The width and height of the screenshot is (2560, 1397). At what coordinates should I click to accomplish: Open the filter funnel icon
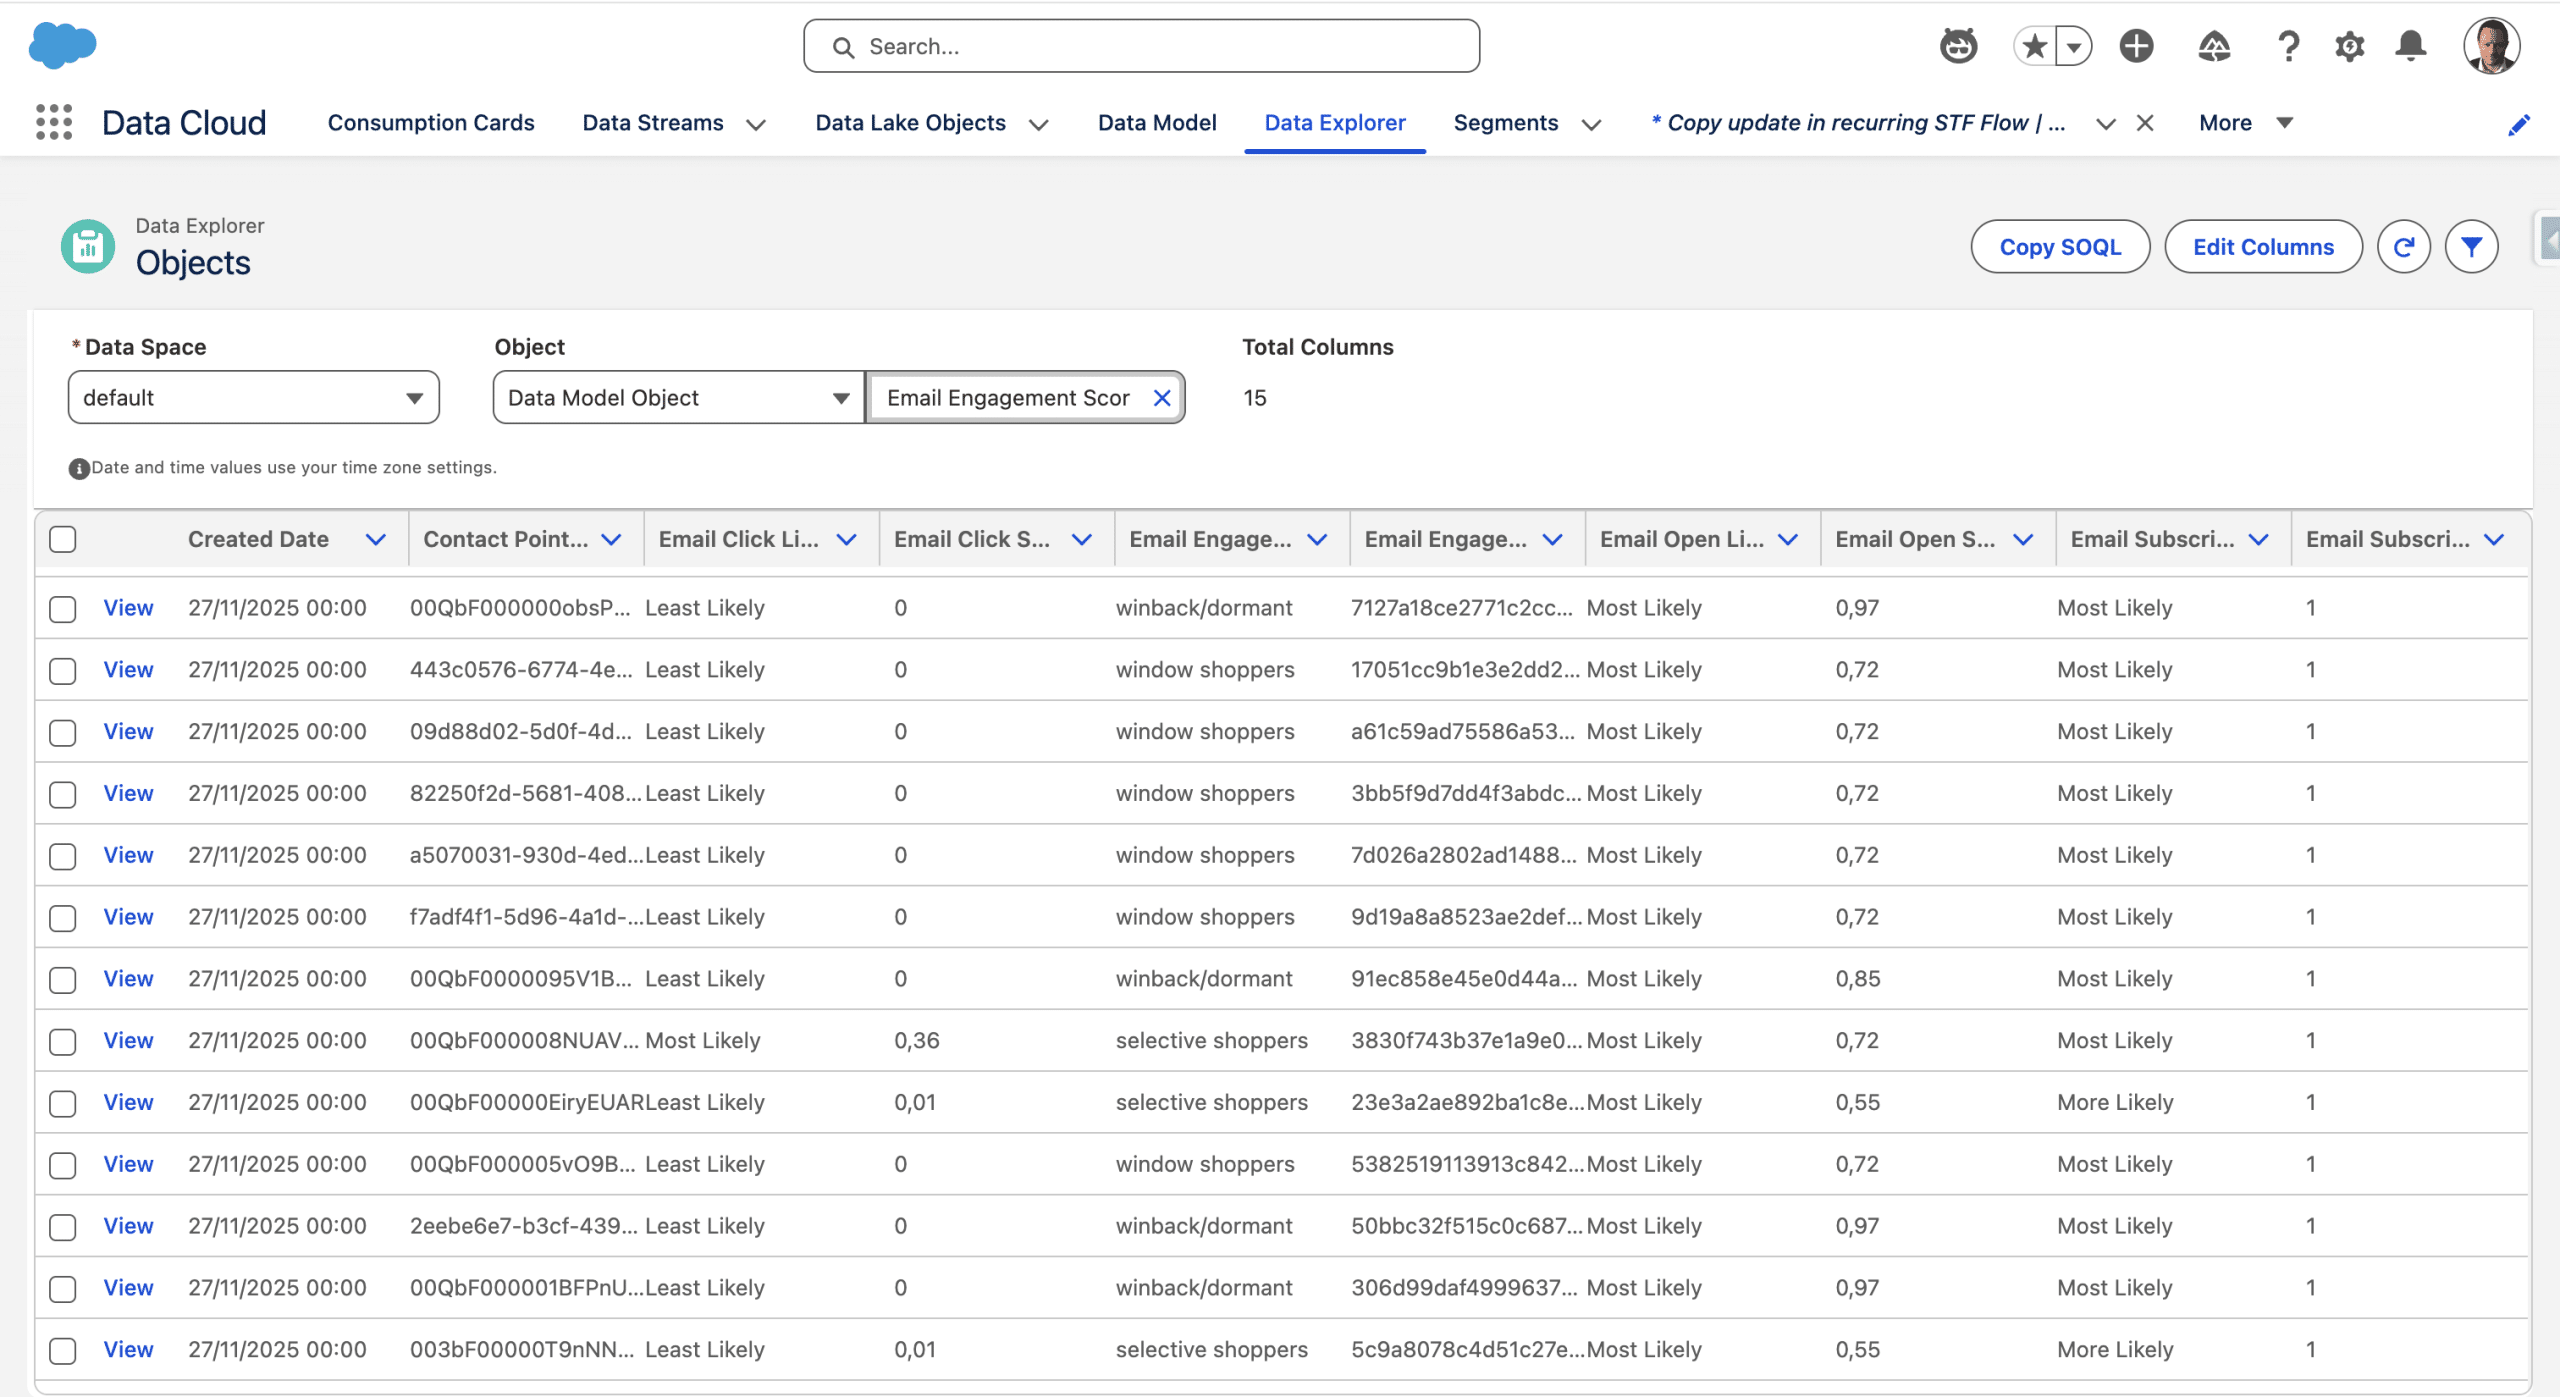(x=2471, y=247)
